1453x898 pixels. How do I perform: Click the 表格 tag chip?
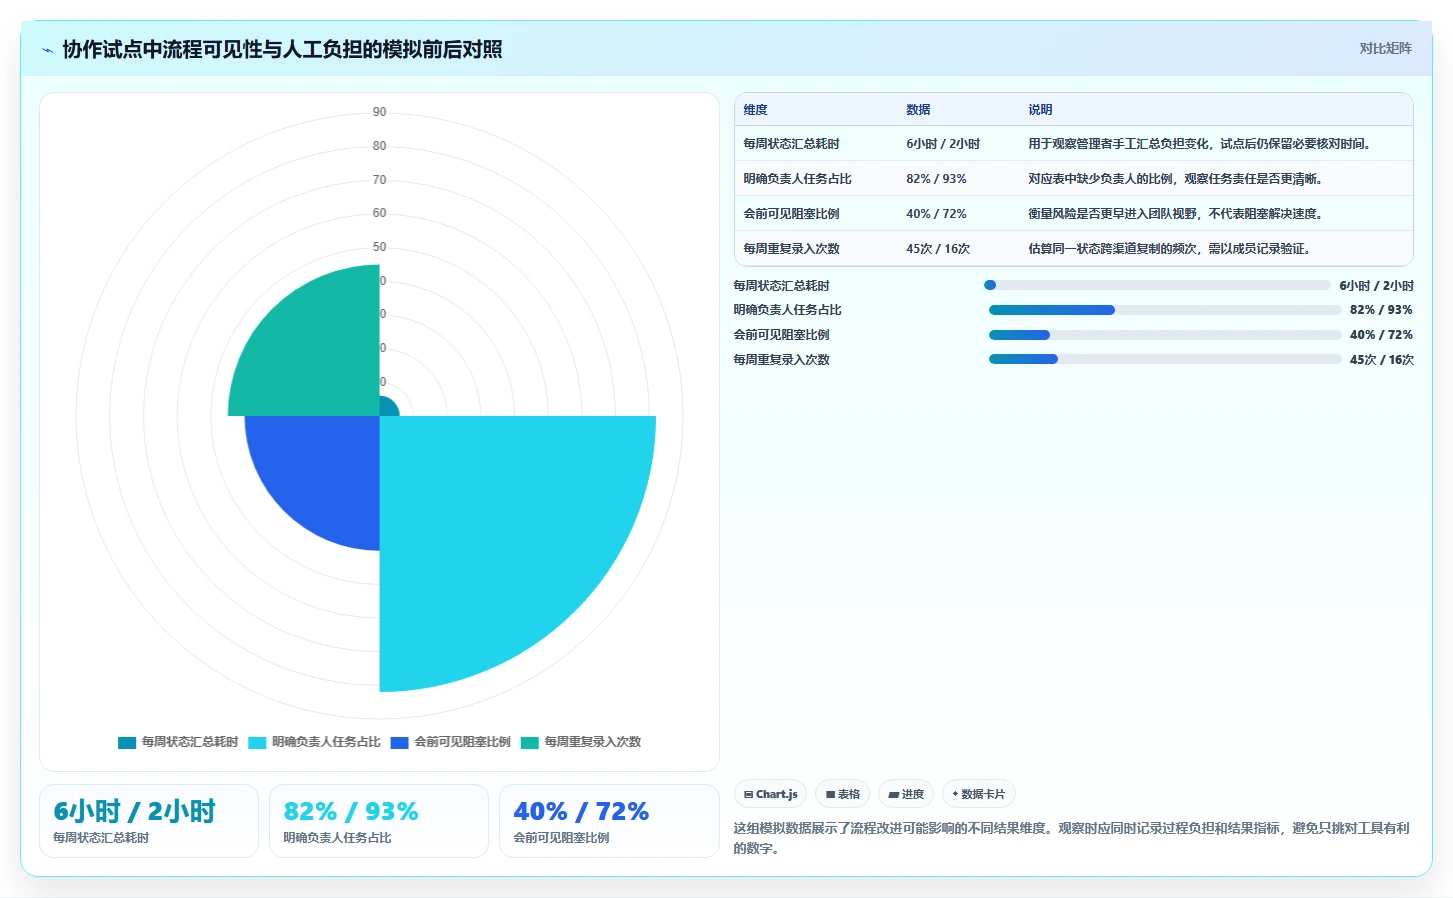[842, 794]
